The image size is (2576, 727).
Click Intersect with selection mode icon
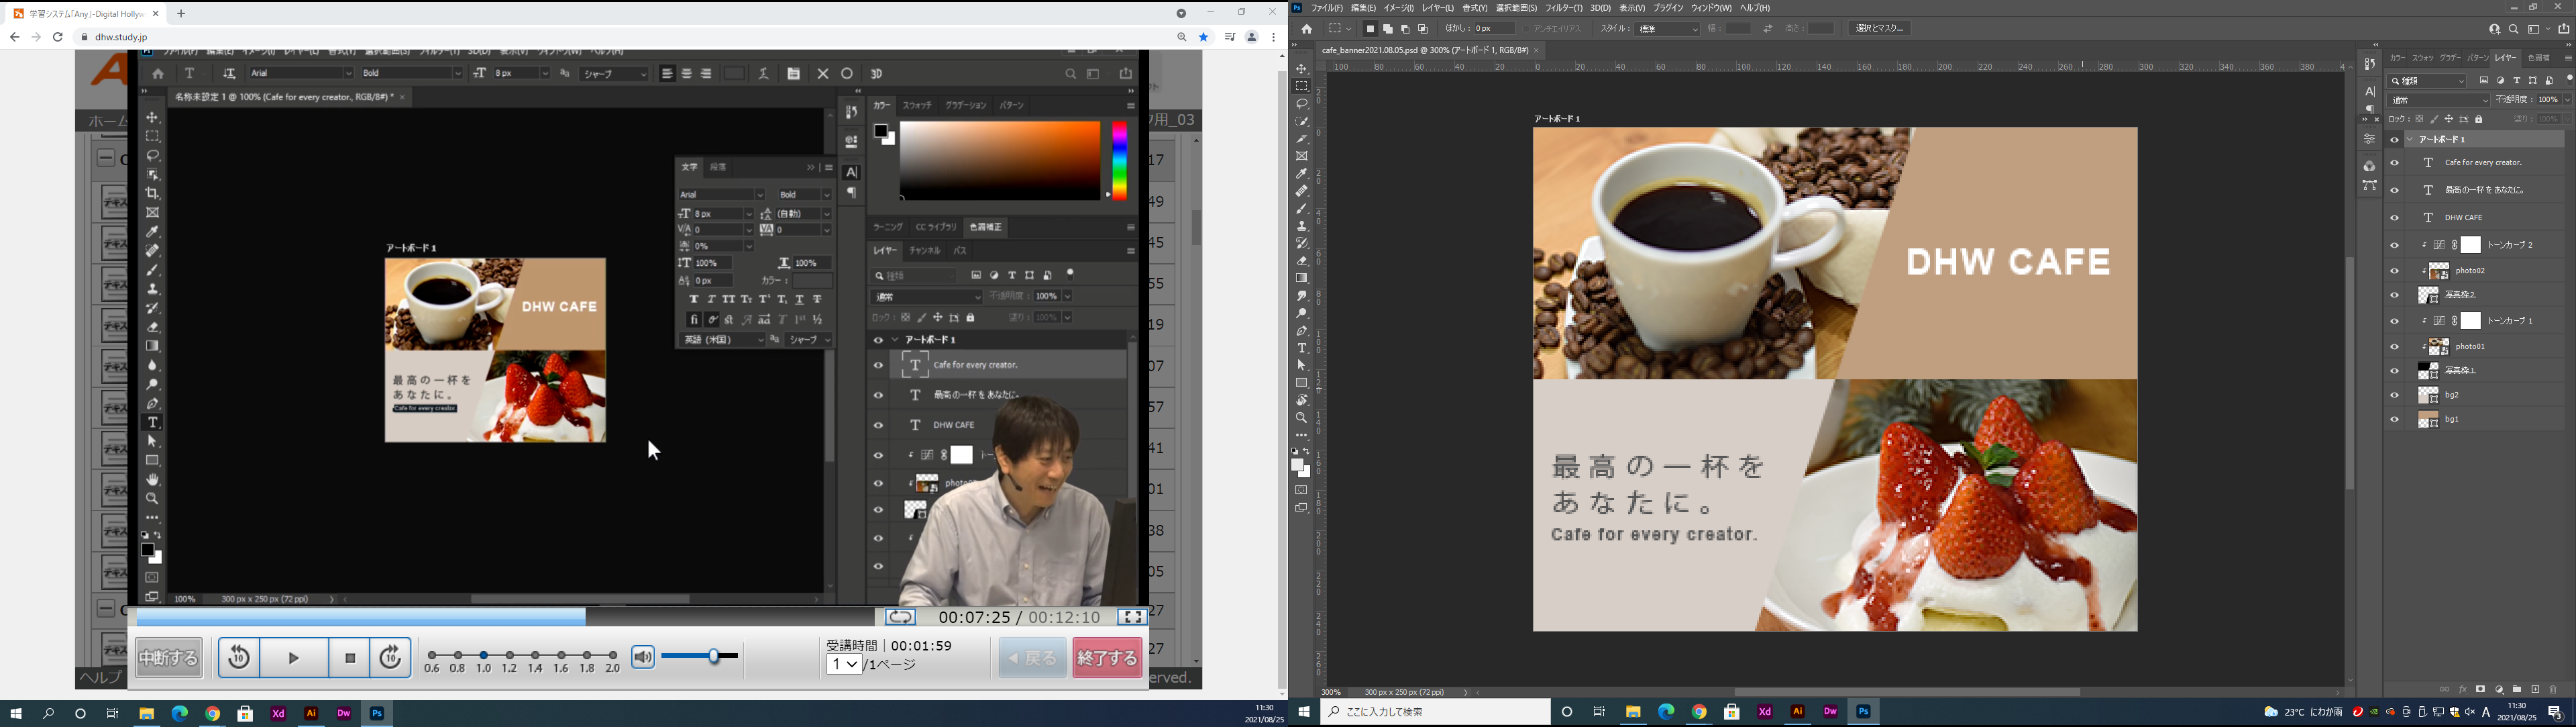point(1423,29)
